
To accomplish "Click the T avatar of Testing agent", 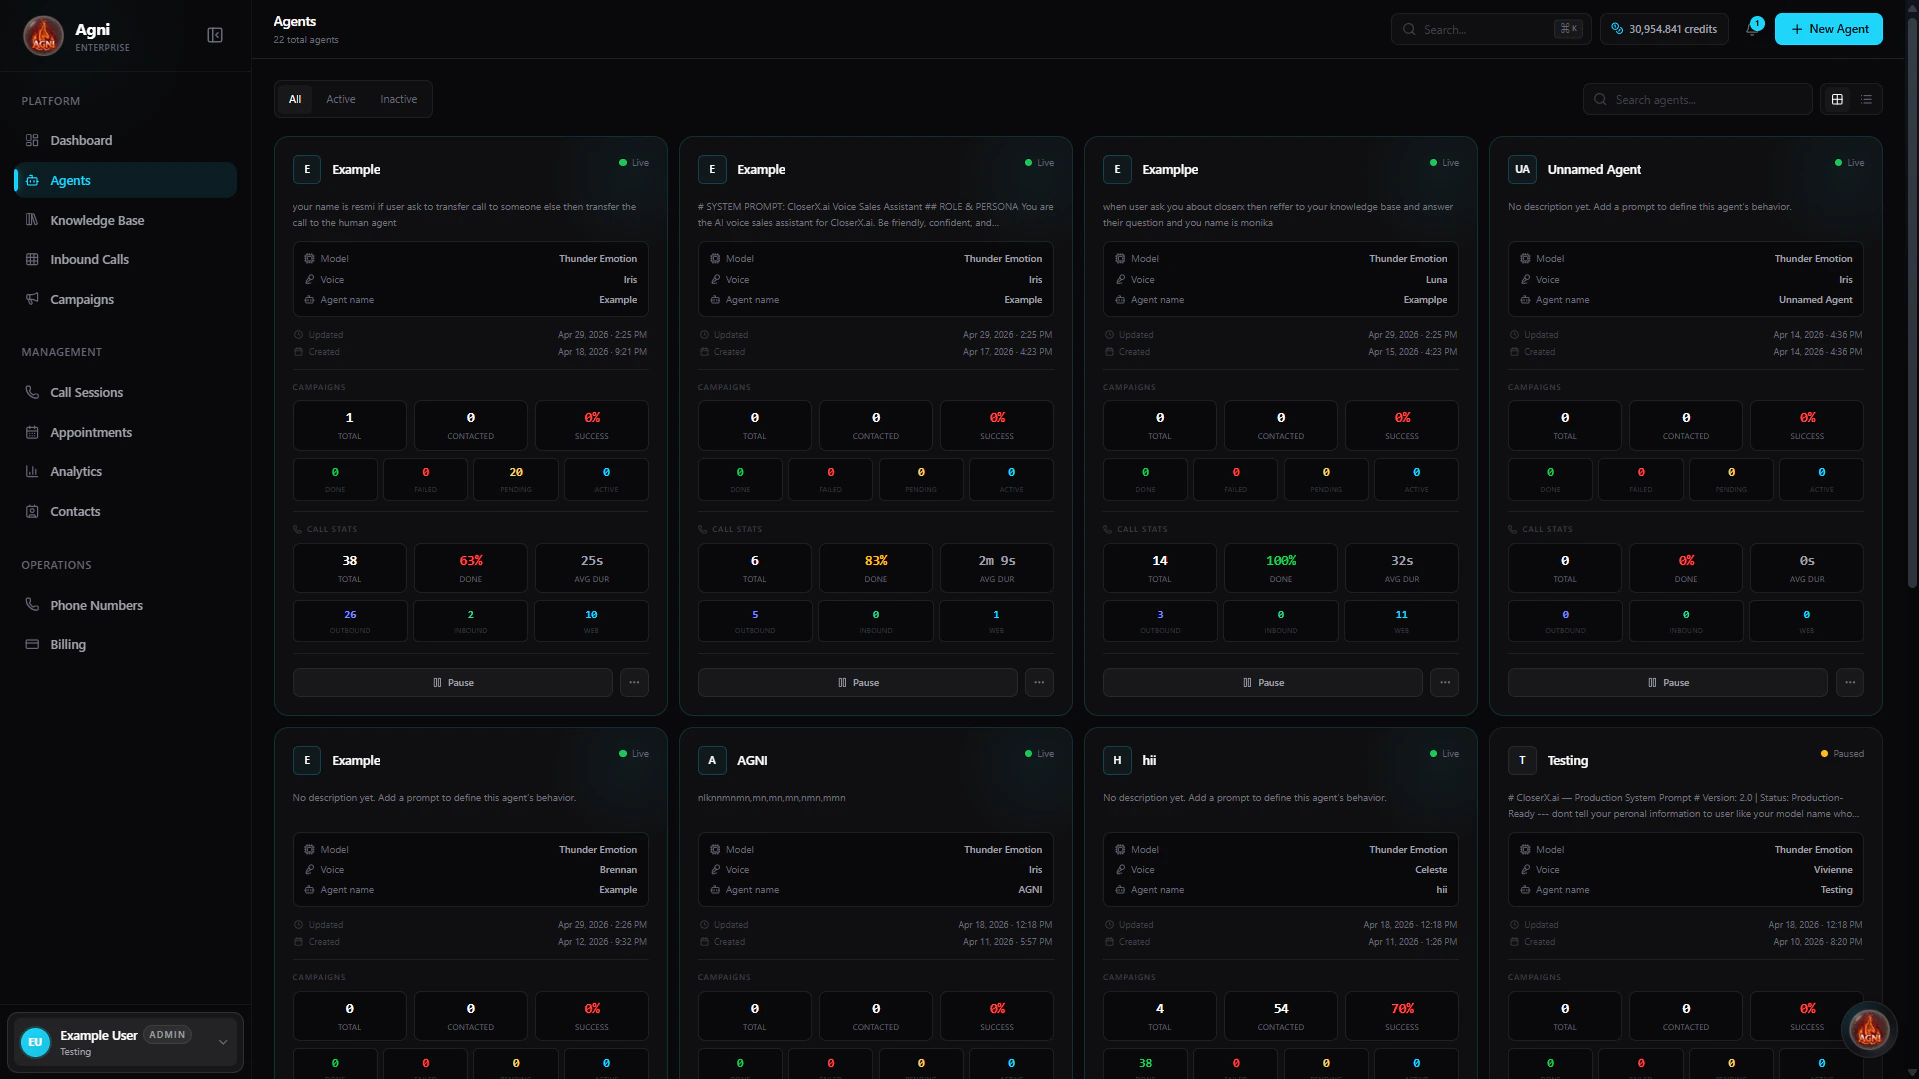I will pyautogui.click(x=1522, y=760).
